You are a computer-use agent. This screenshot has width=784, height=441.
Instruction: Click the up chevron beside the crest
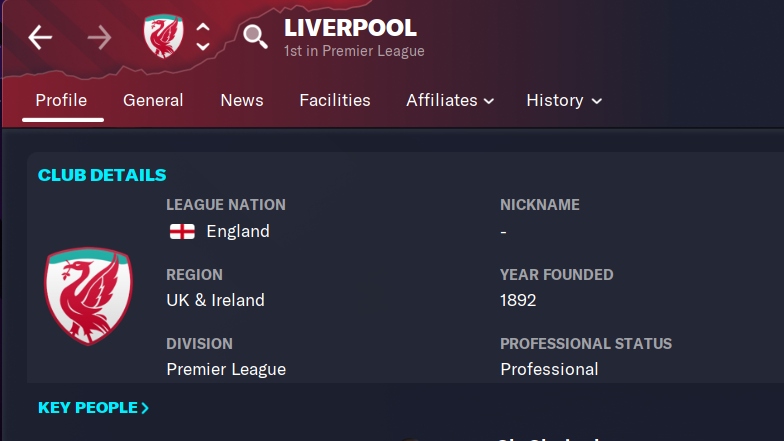(202, 27)
